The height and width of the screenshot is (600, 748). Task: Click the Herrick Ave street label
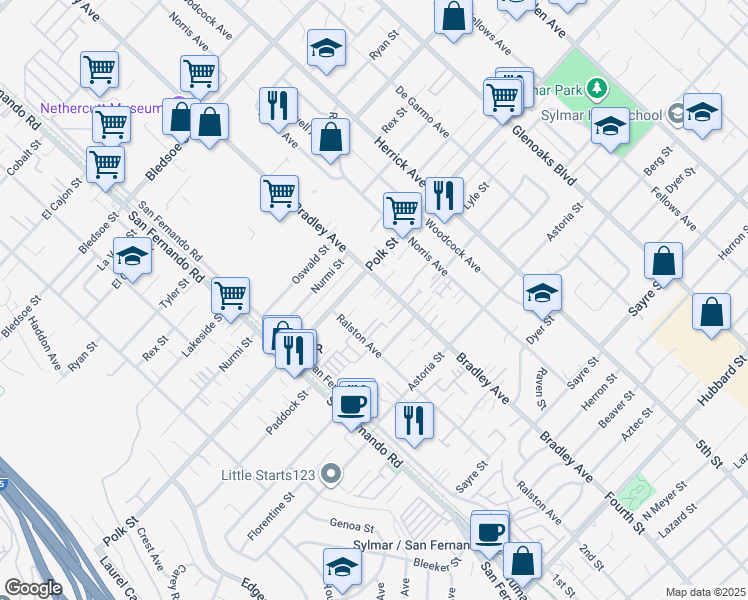pyautogui.click(x=400, y=162)
